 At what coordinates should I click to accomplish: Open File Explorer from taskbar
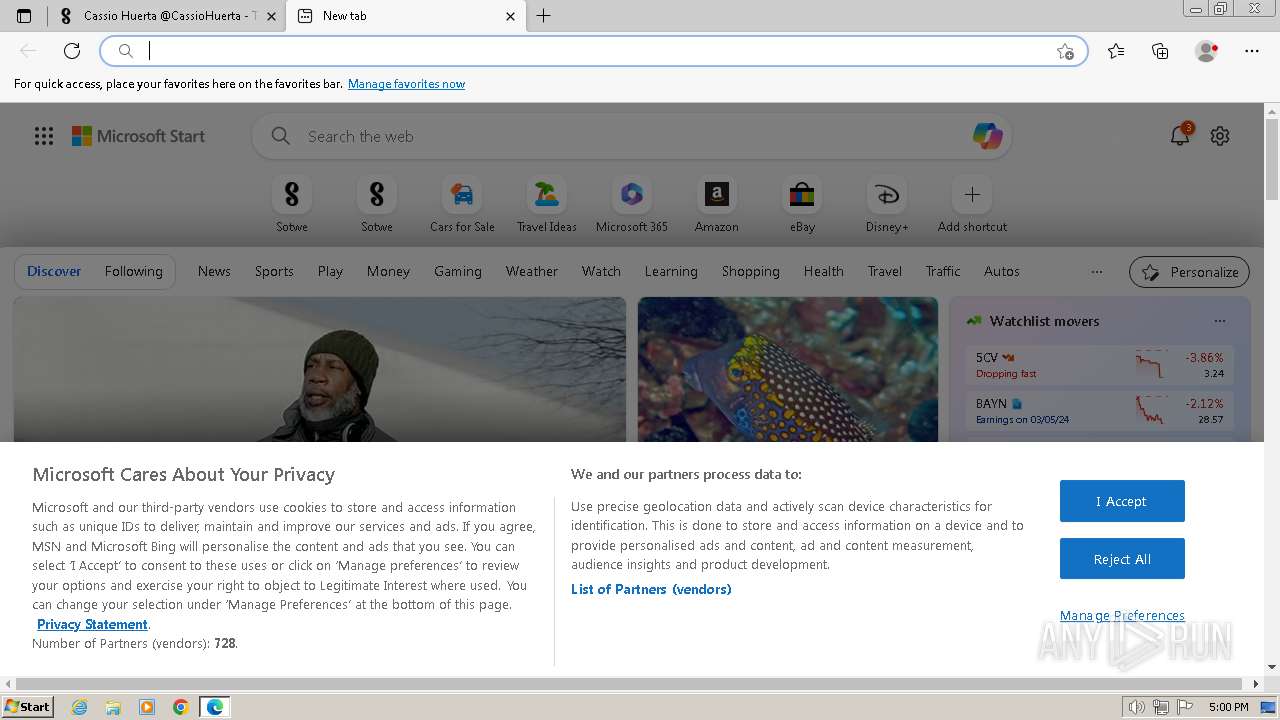pos(113,707)
